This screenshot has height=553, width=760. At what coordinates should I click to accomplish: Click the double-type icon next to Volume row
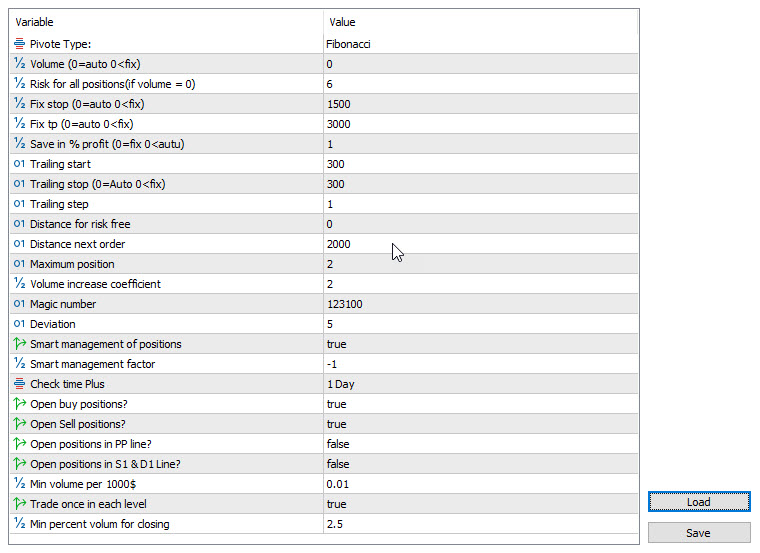[20, 64]
